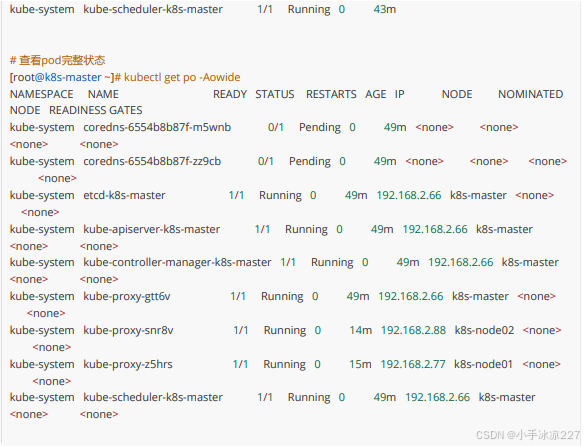Viewport: 584px width, 446px height.
Task: Click the RESTARTS column header
Action: click(x=331, y=94)
